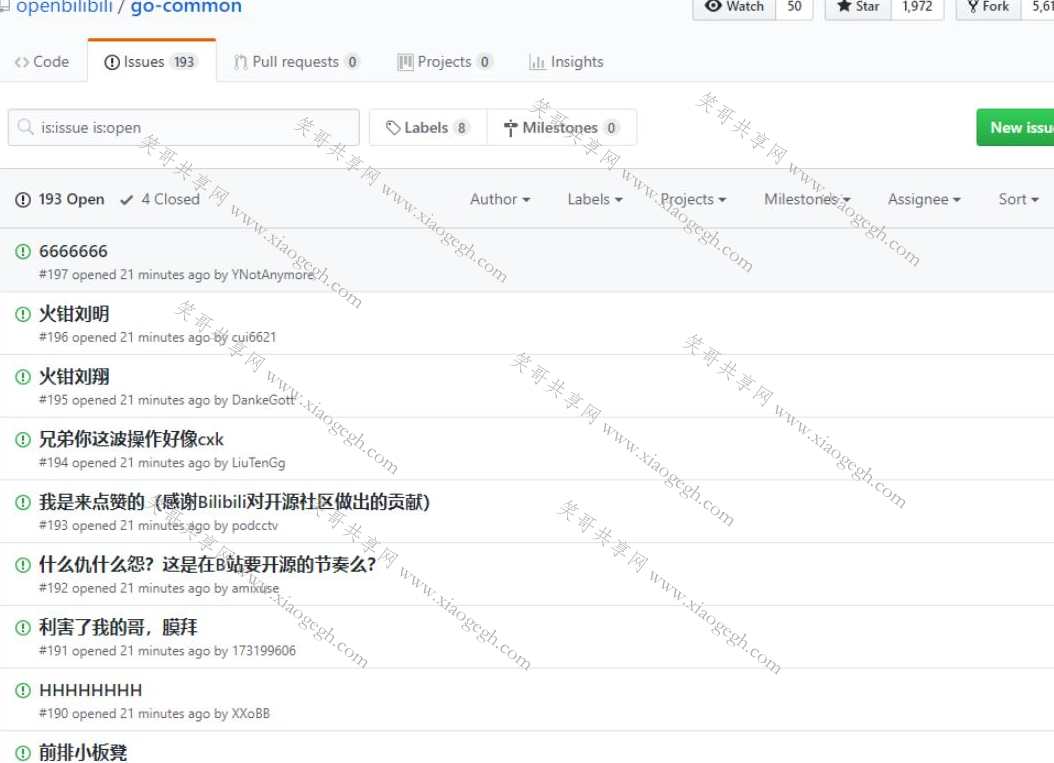1054x763 pixels.
Task: Expand the Labels filter dropdown
Action: 595,200
